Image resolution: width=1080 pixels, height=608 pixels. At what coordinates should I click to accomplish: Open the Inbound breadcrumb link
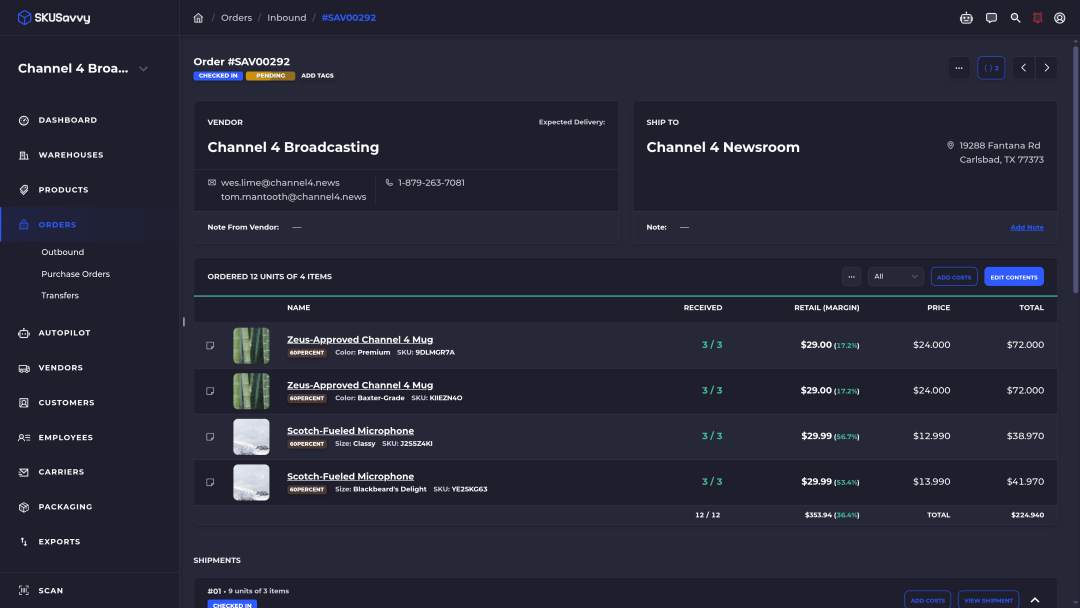pos(287,18)
